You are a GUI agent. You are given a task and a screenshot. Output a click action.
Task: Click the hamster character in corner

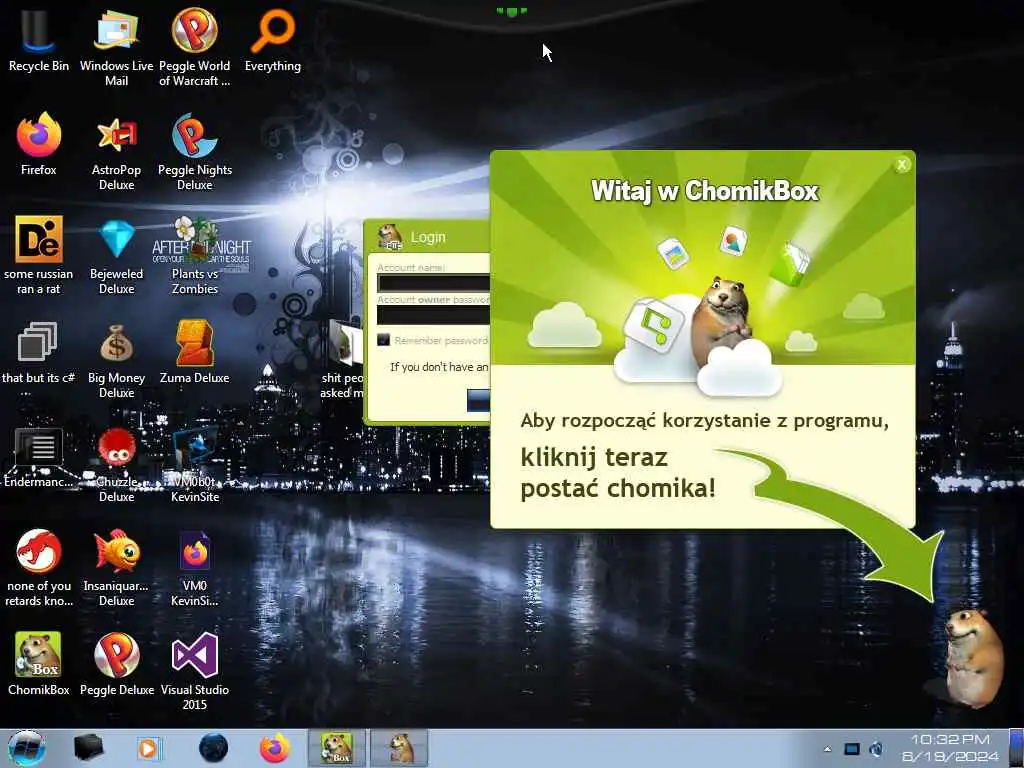972,658
